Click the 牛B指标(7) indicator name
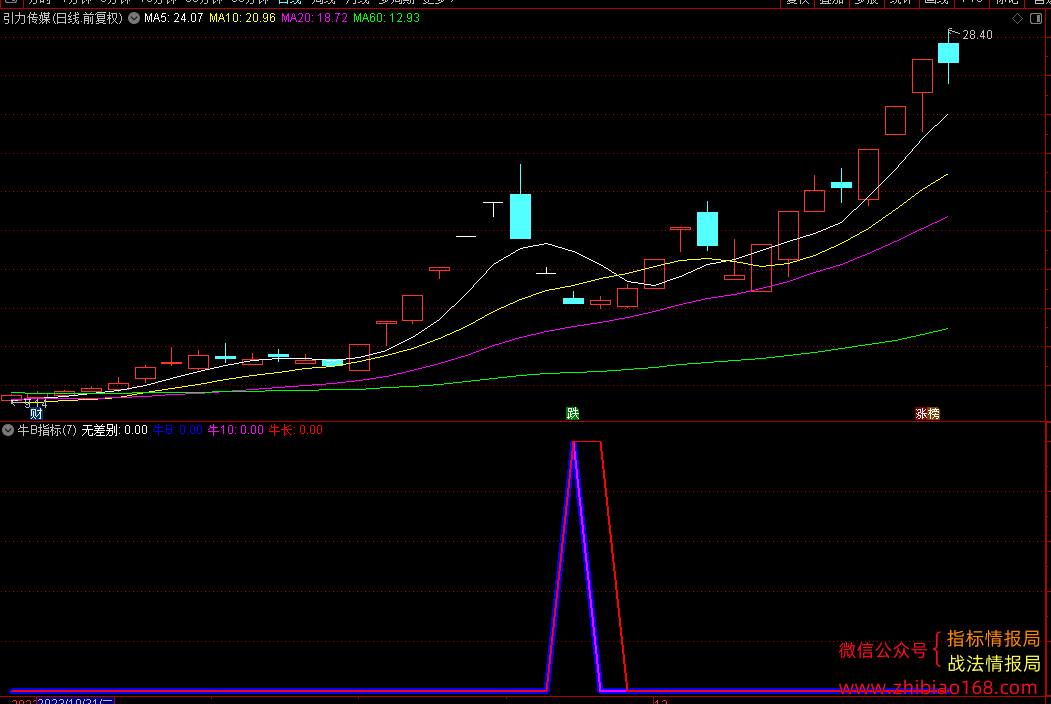 47,430
